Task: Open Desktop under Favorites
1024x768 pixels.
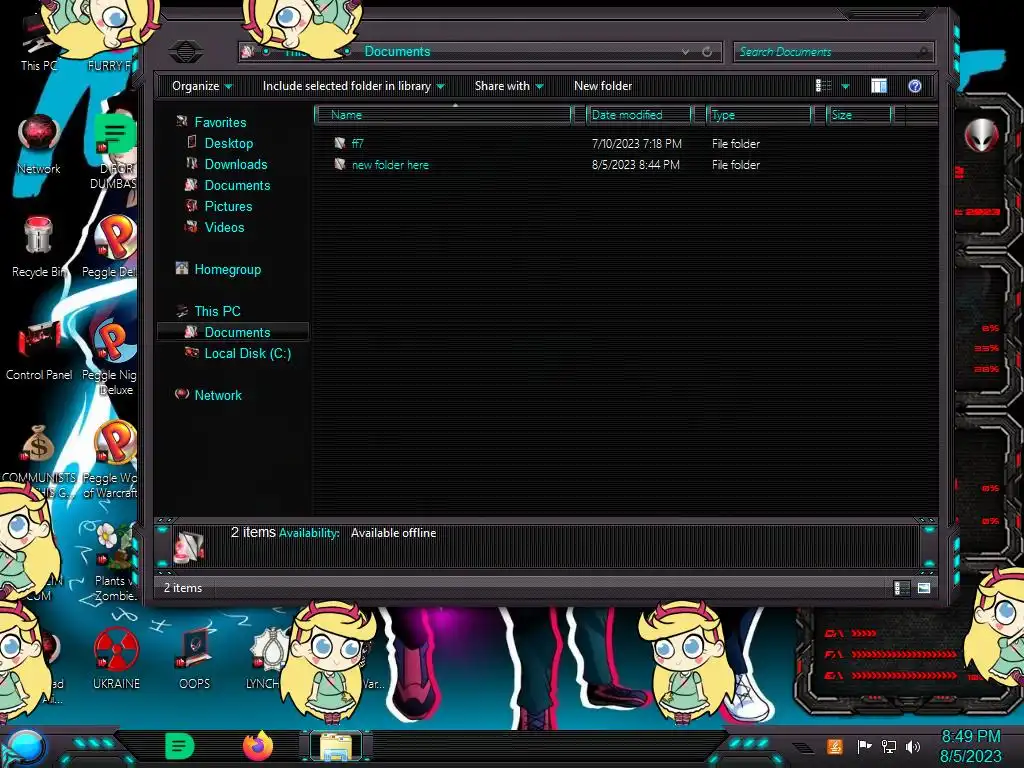Action: tap(229, 143)
